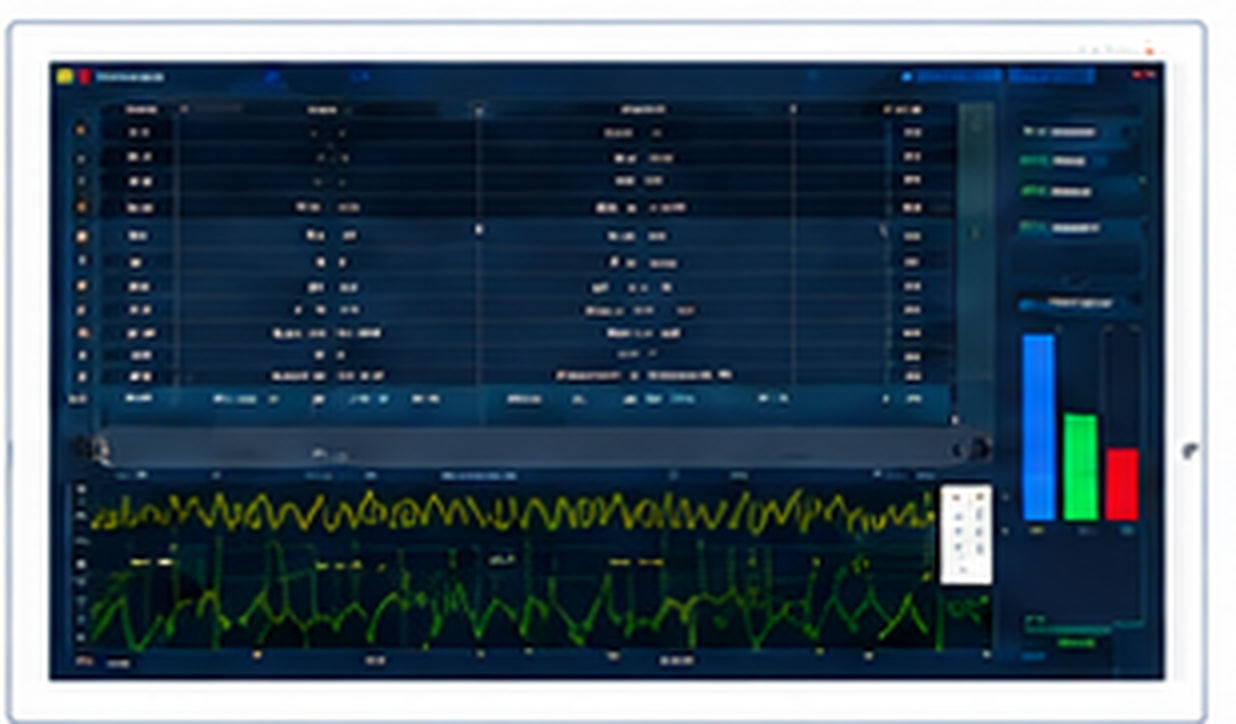
Task: Click the yellow icon in the title bar
Action: [x=64, y=75]
